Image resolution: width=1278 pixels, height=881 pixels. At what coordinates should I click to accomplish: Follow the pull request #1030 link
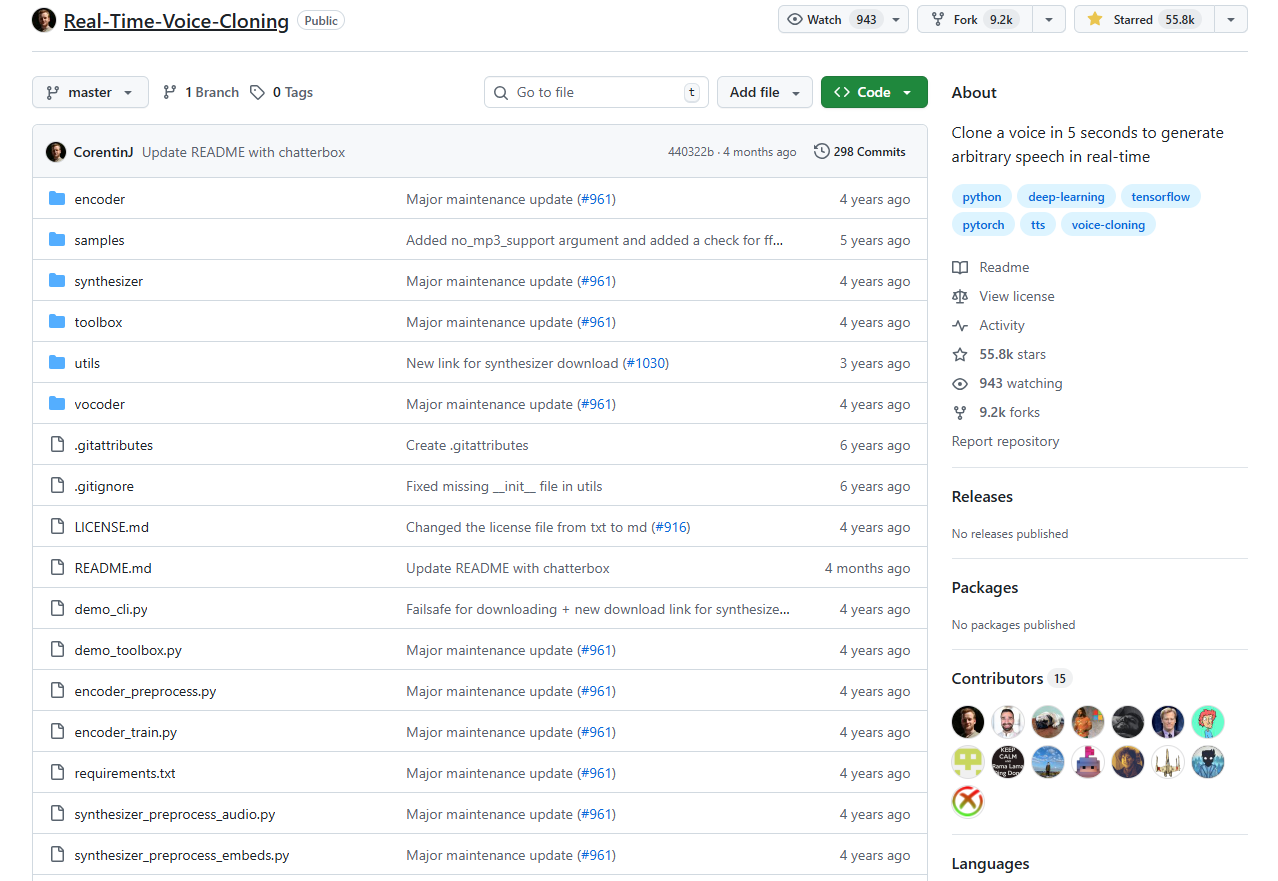[x=646, y=362]
